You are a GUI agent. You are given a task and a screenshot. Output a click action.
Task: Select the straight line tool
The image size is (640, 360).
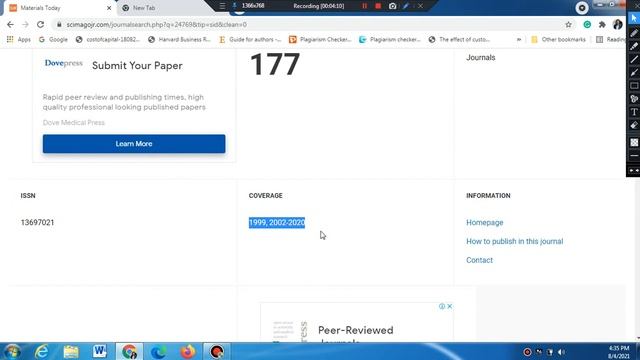[633, 60]
